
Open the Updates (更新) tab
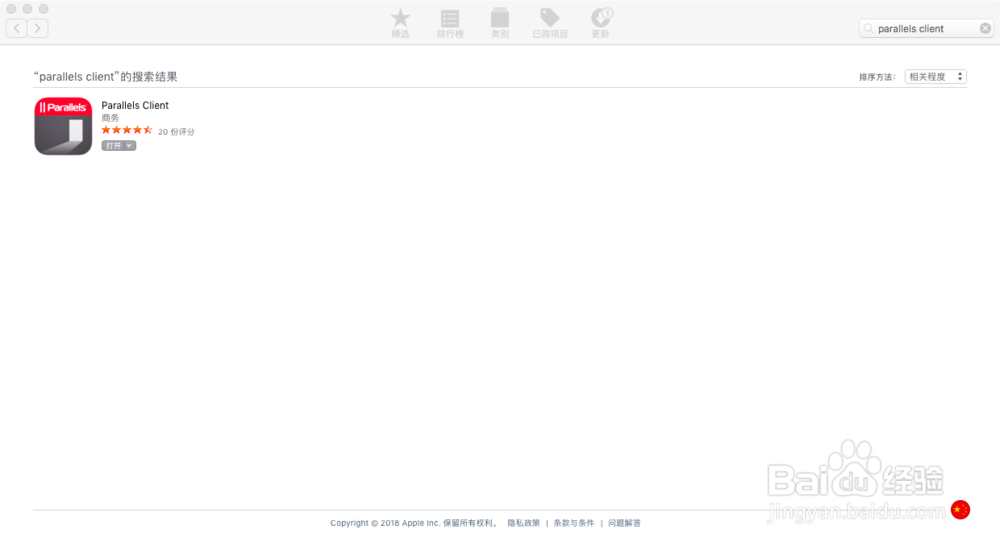[x=601, y=23]
